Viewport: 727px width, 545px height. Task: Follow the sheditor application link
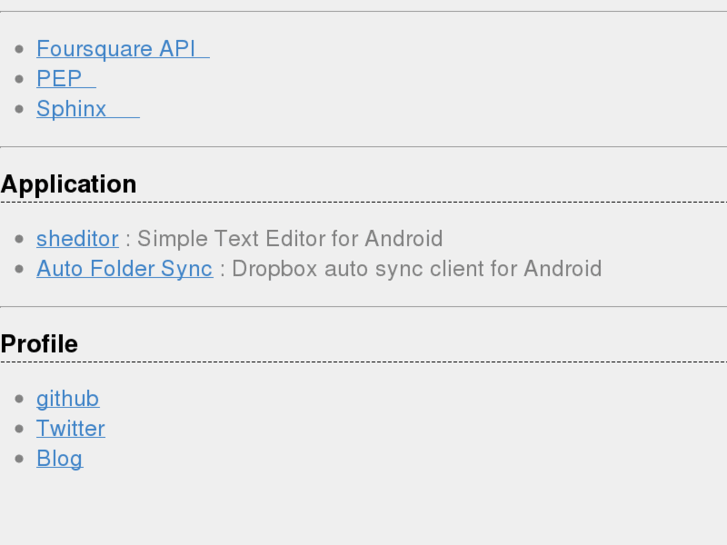click(x=77, y=239)
